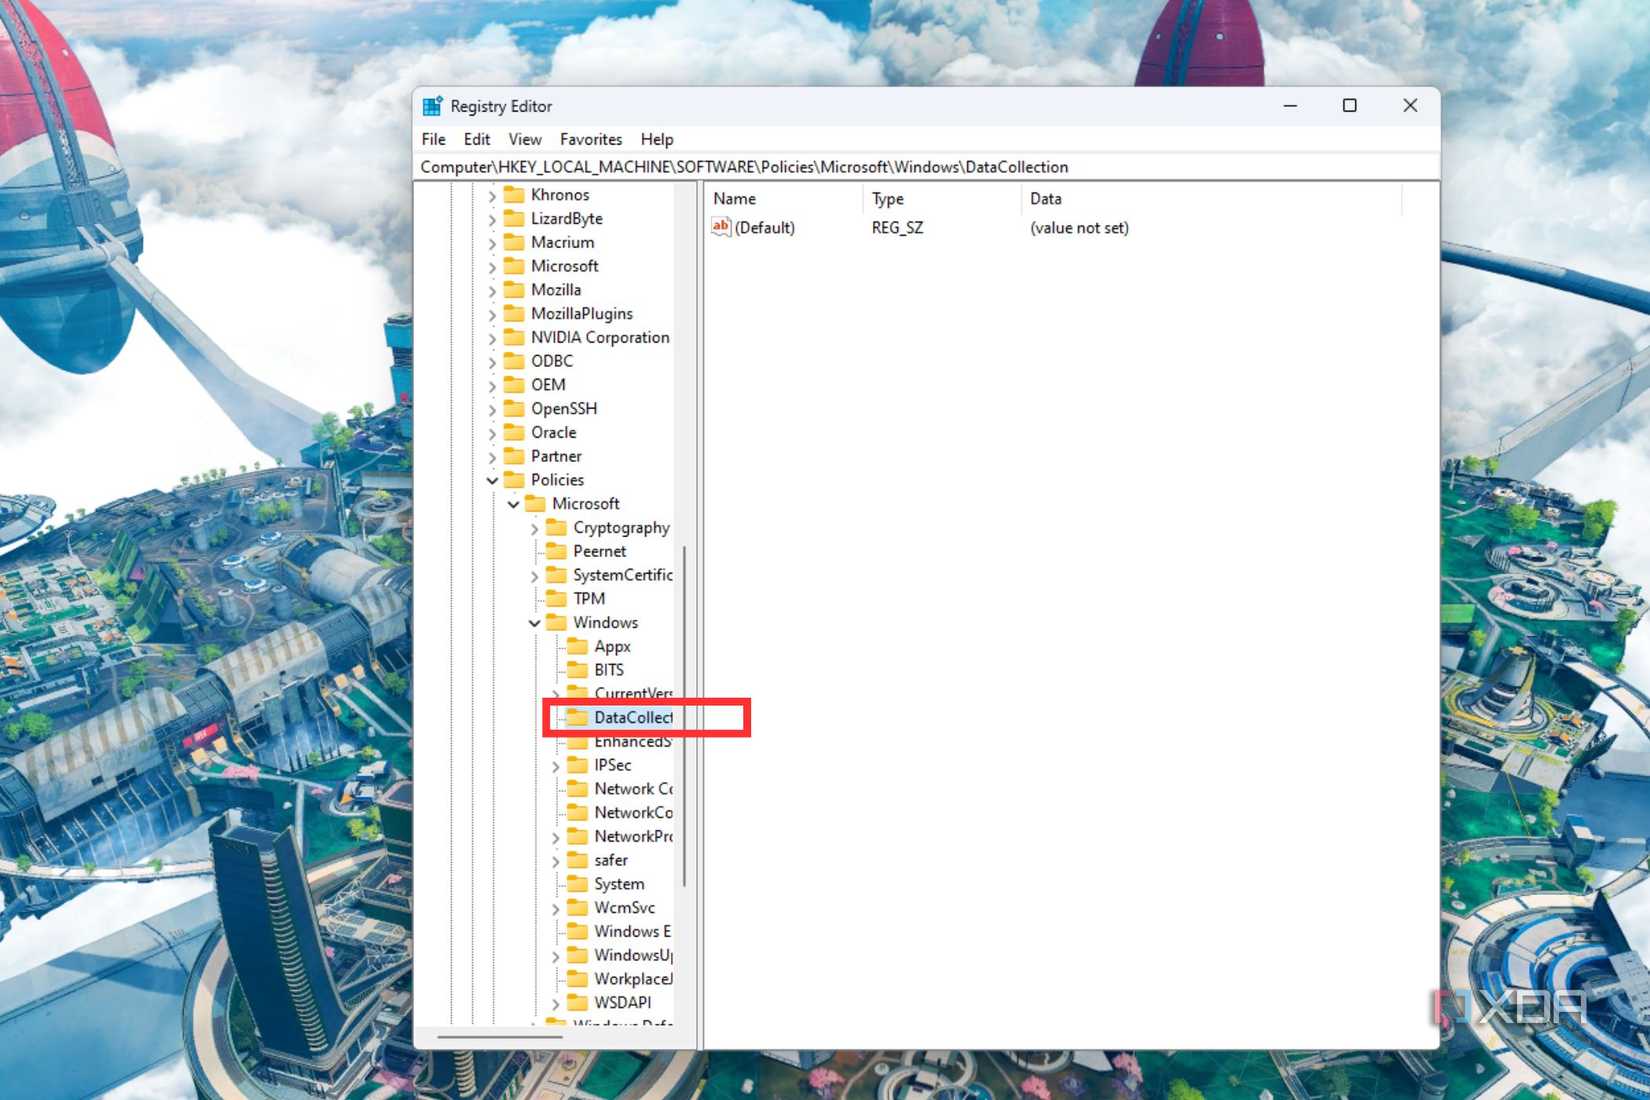The height and width of the screenshot is (1100, 1650).
Task: Click the NVIDIA Corporation folder icon
Action: click(x=513, y=337)
